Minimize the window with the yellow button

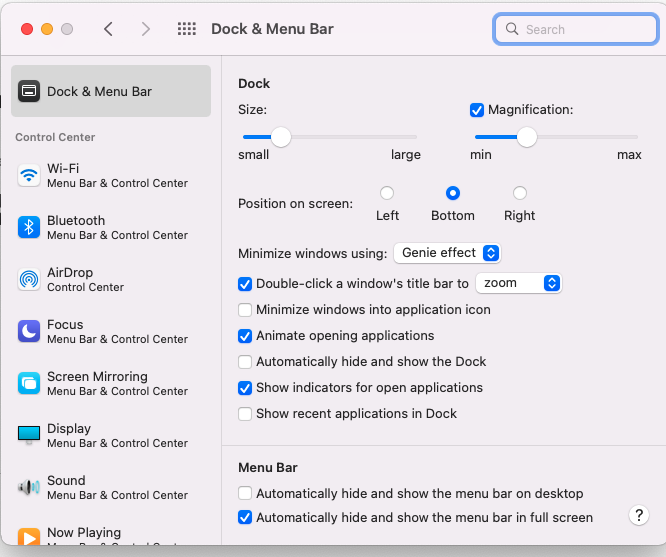point(47,29)
